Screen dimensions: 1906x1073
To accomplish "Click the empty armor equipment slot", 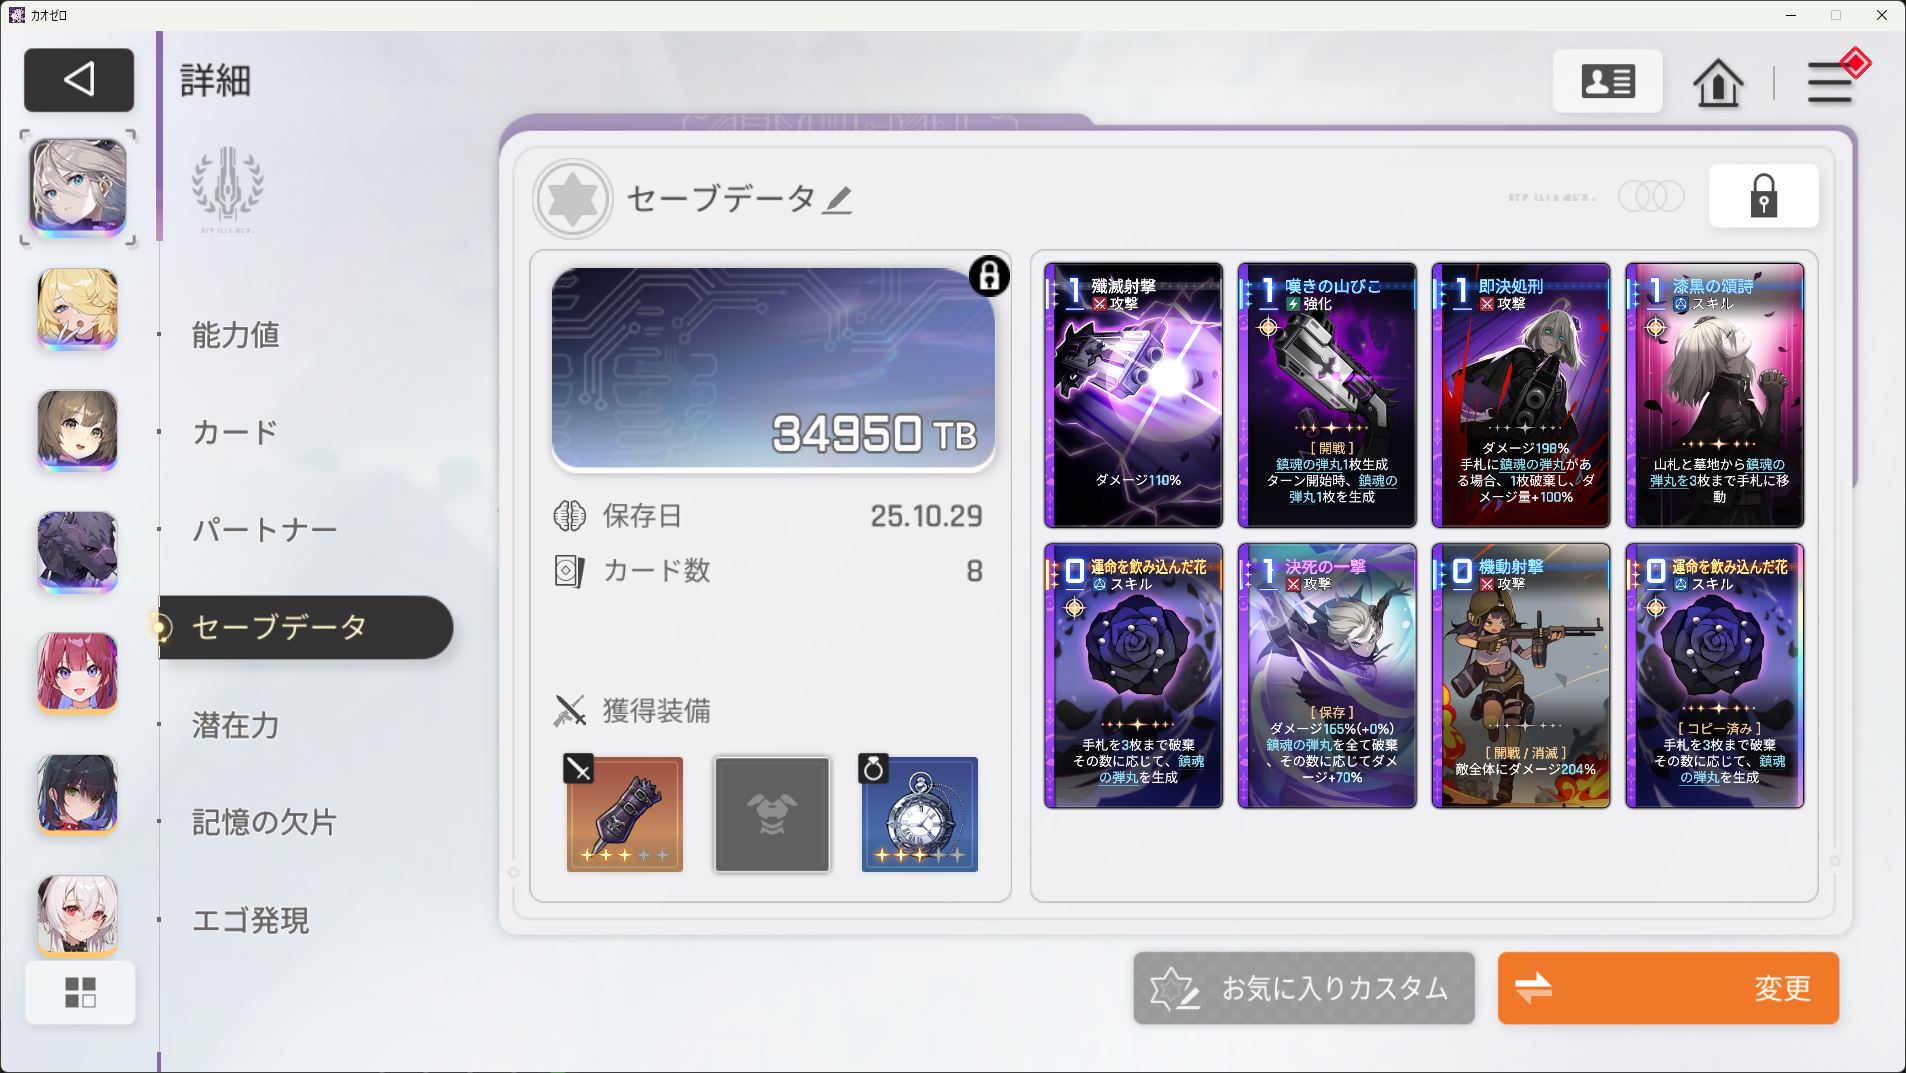I will click(772, 814).
